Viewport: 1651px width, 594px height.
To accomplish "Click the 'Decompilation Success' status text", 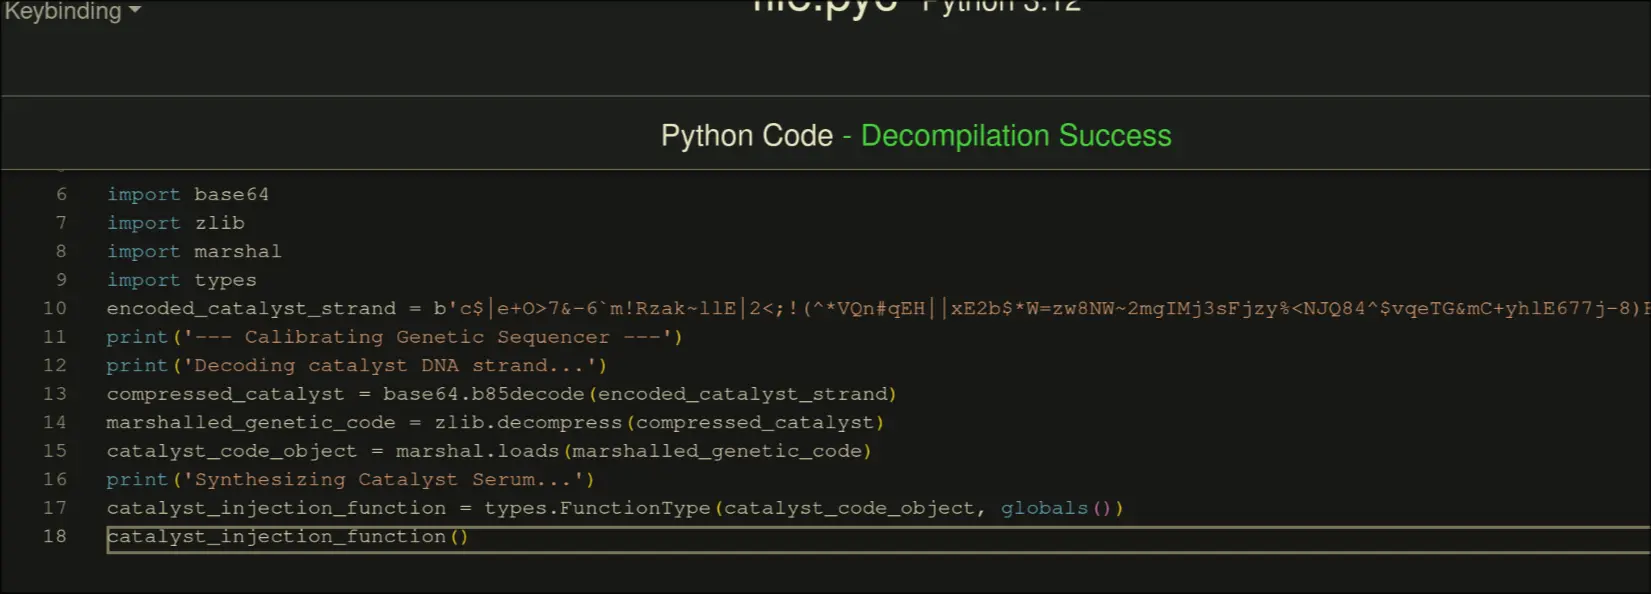I will tap(1015, 136).
